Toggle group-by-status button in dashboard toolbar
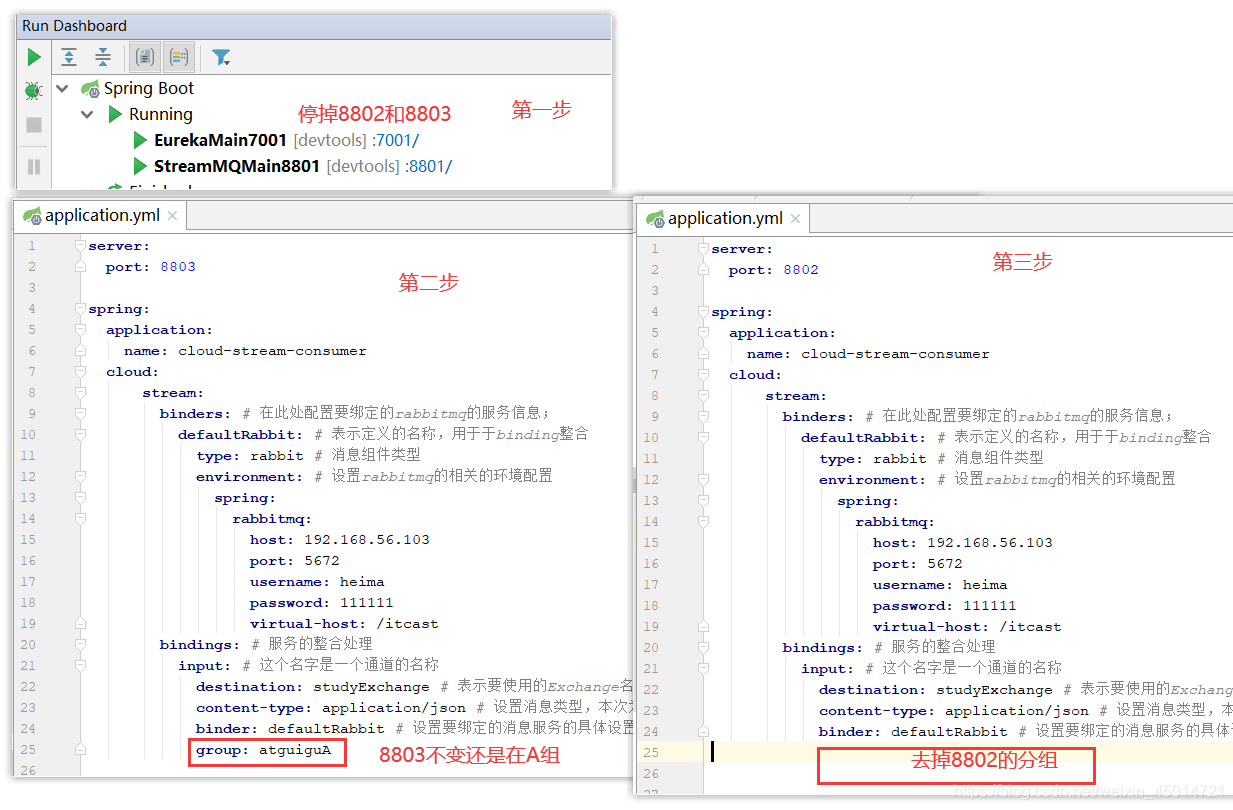The width and height of the screenshot is (1233, 810). (x=179, y=57)
